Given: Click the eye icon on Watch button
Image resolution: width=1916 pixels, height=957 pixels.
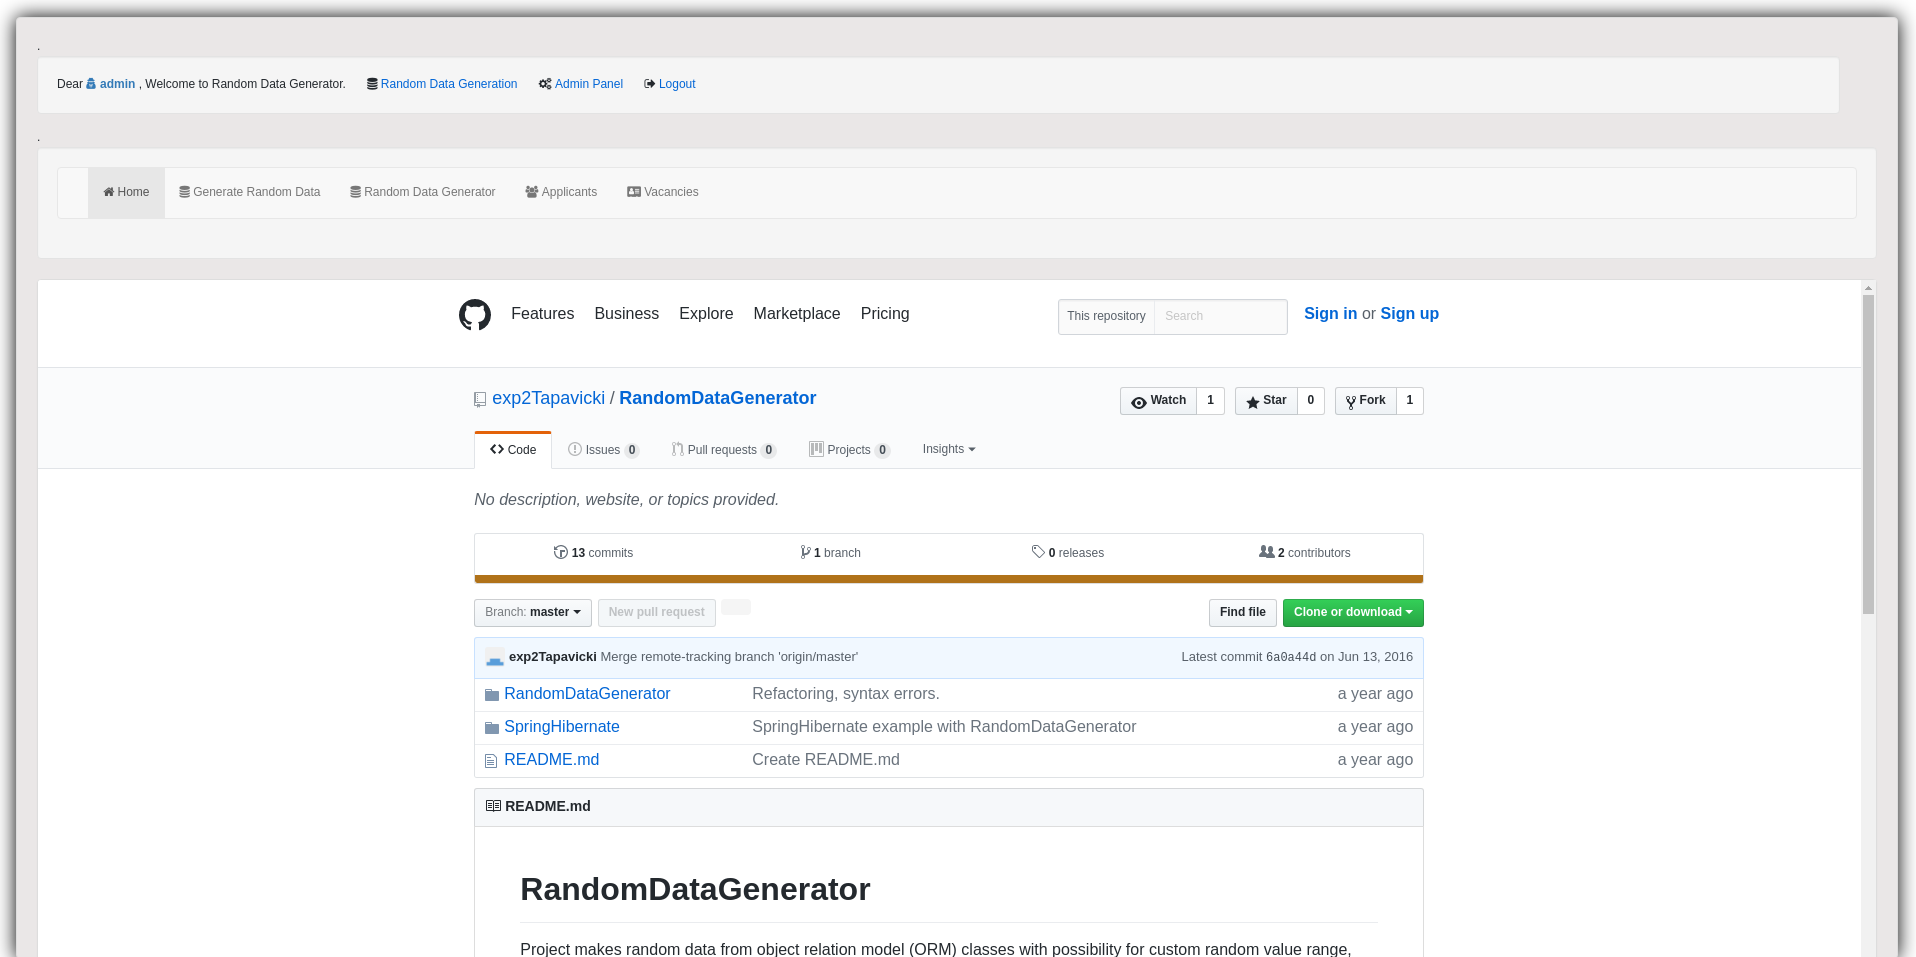Looking at the screenshot, I should tap(1138, 402).
